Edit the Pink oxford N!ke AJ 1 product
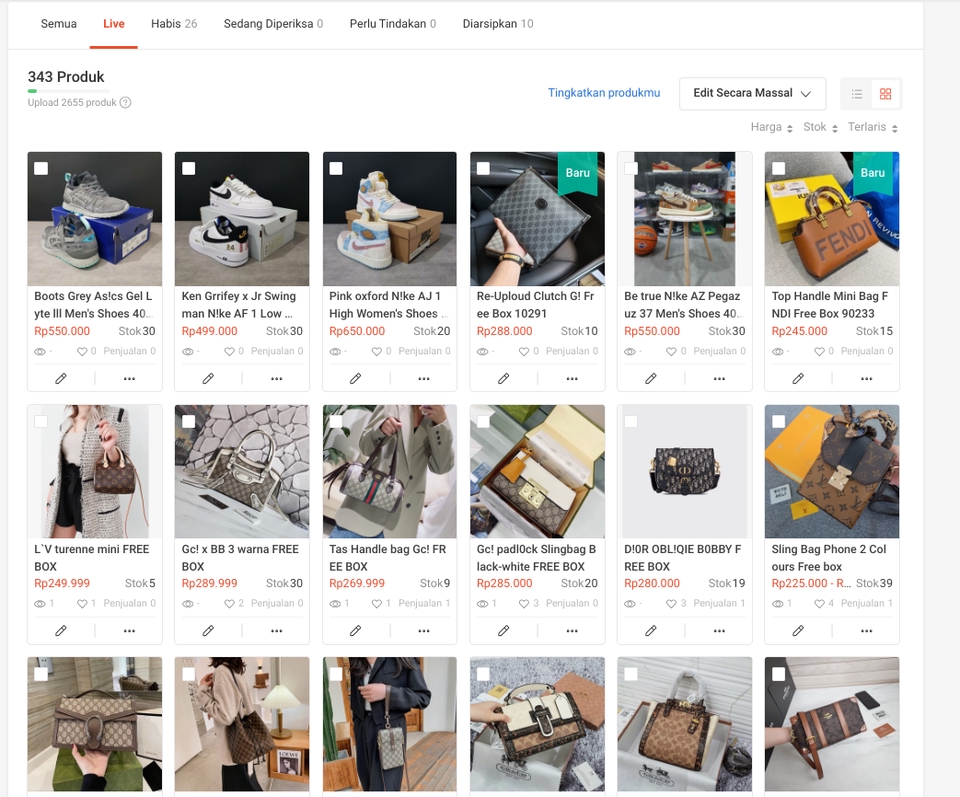This screenshot has height=797, width=960. point(355,379)
